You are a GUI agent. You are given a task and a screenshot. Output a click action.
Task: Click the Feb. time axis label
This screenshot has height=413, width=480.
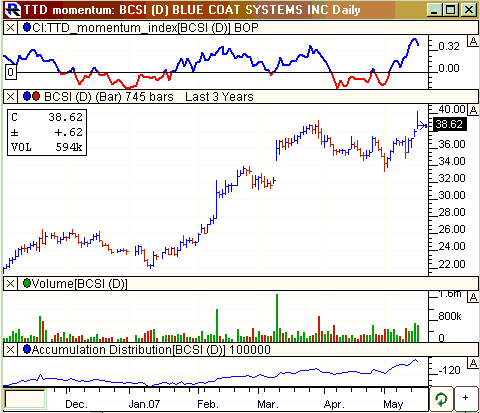[208, 404]
